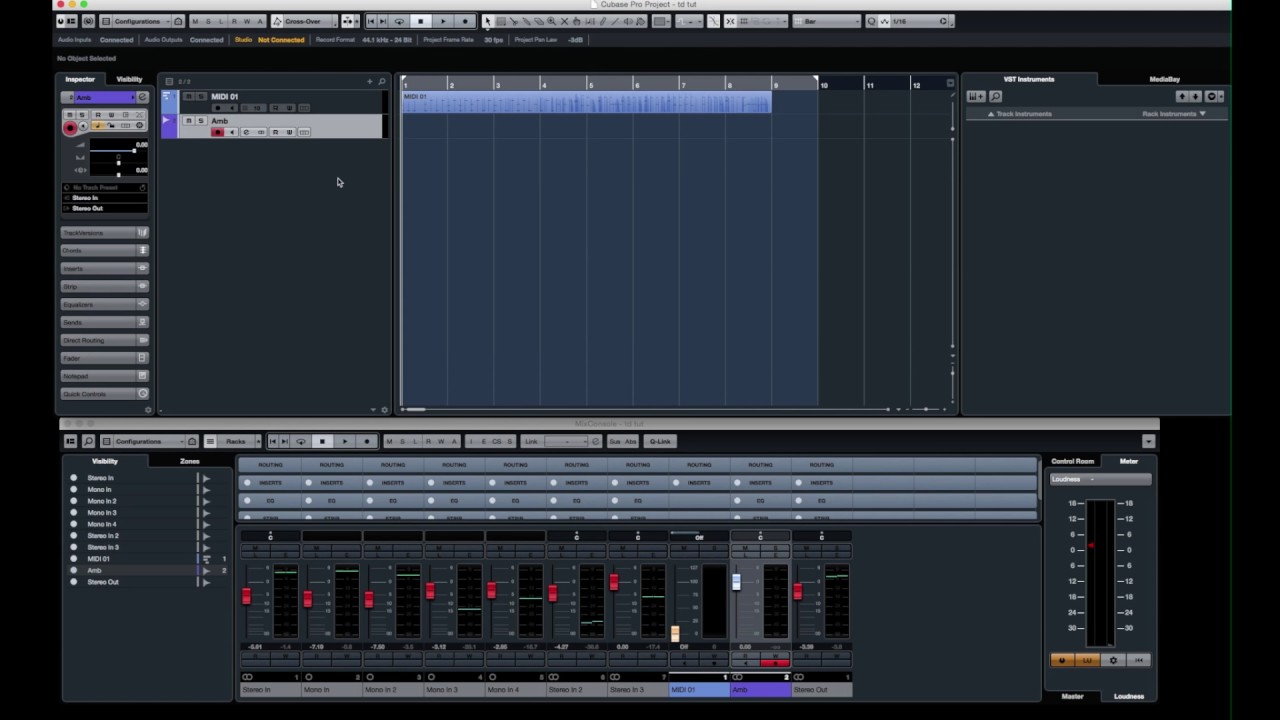Adjust the Stereo Out channel fader
The width and height of the screenshot is (1280, 720).
(797, 592)
